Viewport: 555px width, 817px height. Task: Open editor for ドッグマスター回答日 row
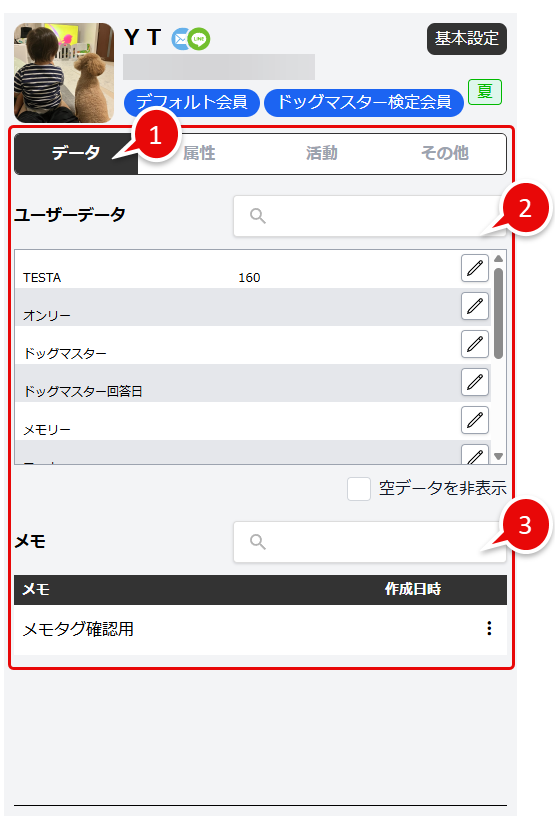click(x=474, y=382)
